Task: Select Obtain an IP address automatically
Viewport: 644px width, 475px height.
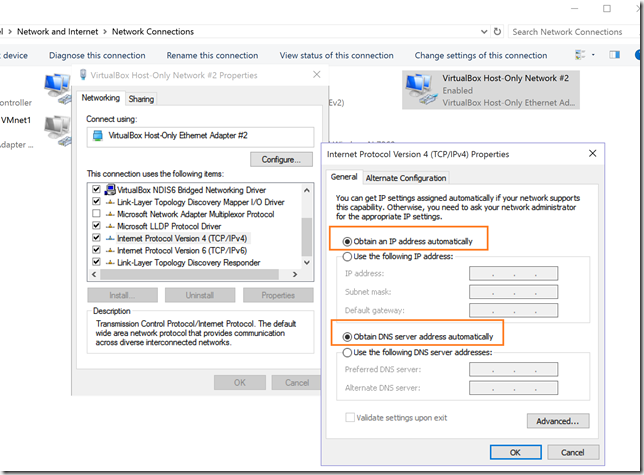Action: coord(347,241)
